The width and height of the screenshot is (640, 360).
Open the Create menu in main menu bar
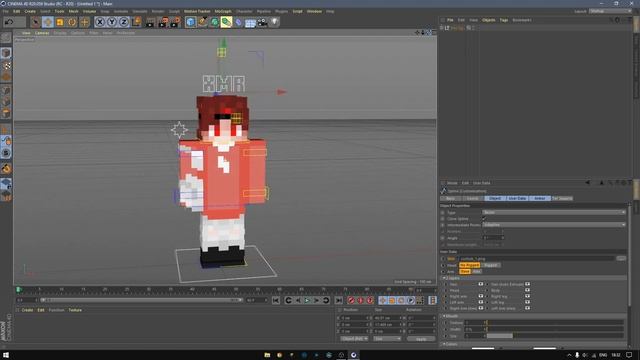[30, 11]
